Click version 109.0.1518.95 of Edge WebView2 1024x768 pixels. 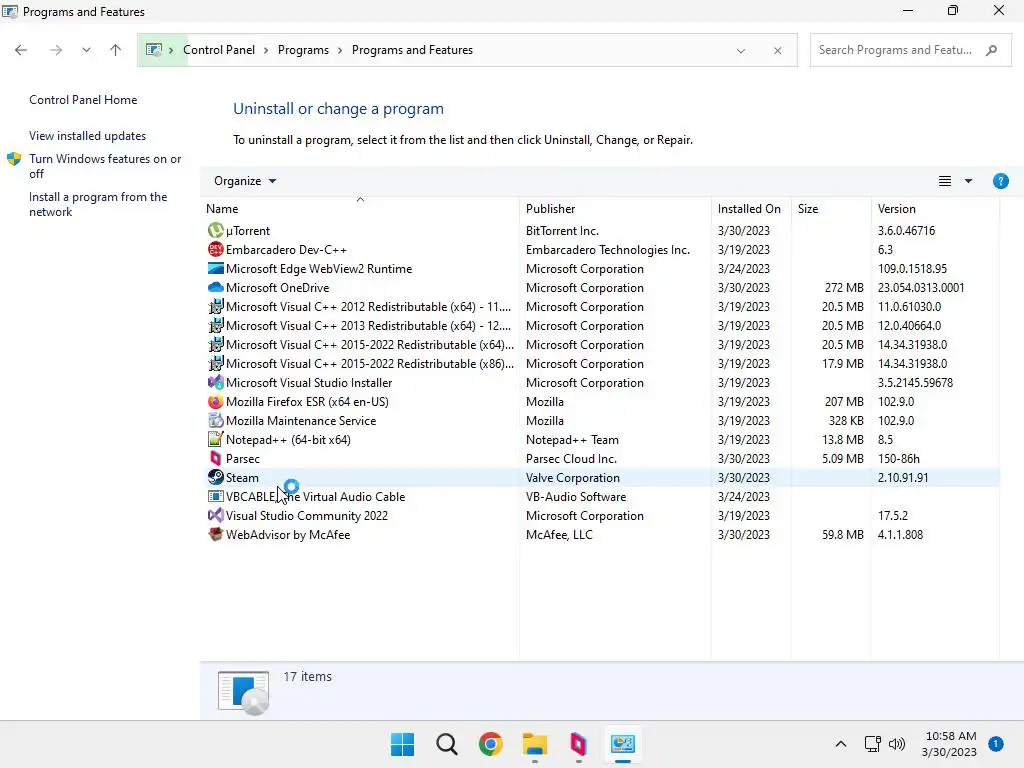point(912,268)
